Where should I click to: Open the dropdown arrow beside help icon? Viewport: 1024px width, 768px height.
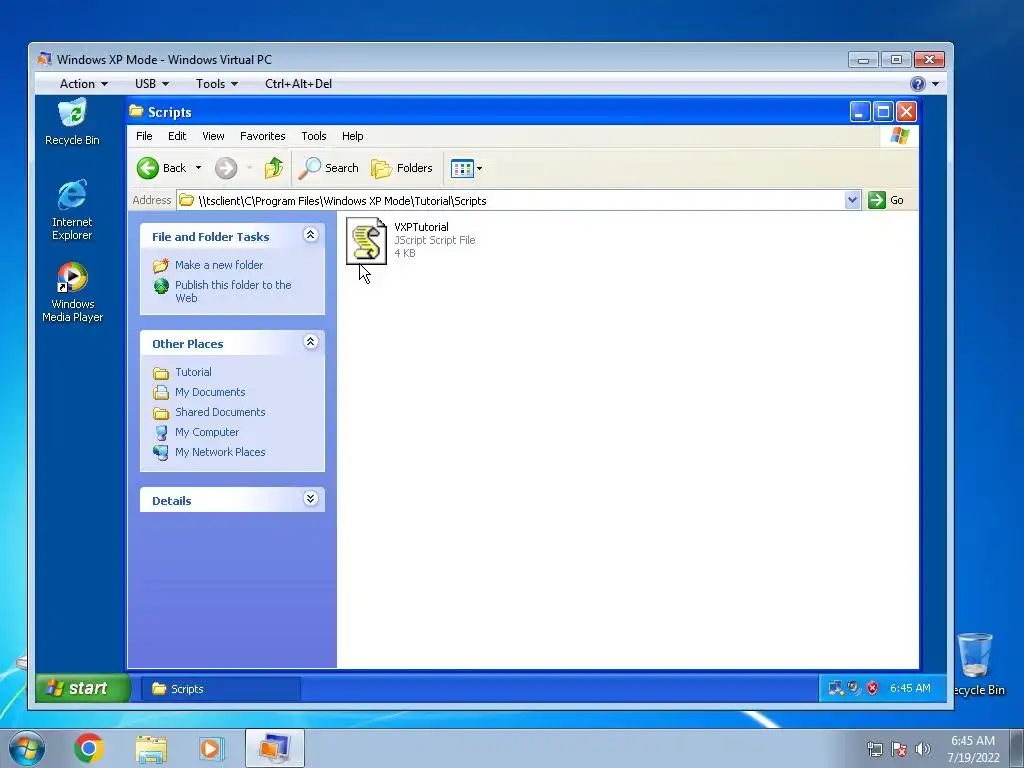pos(935,84)
